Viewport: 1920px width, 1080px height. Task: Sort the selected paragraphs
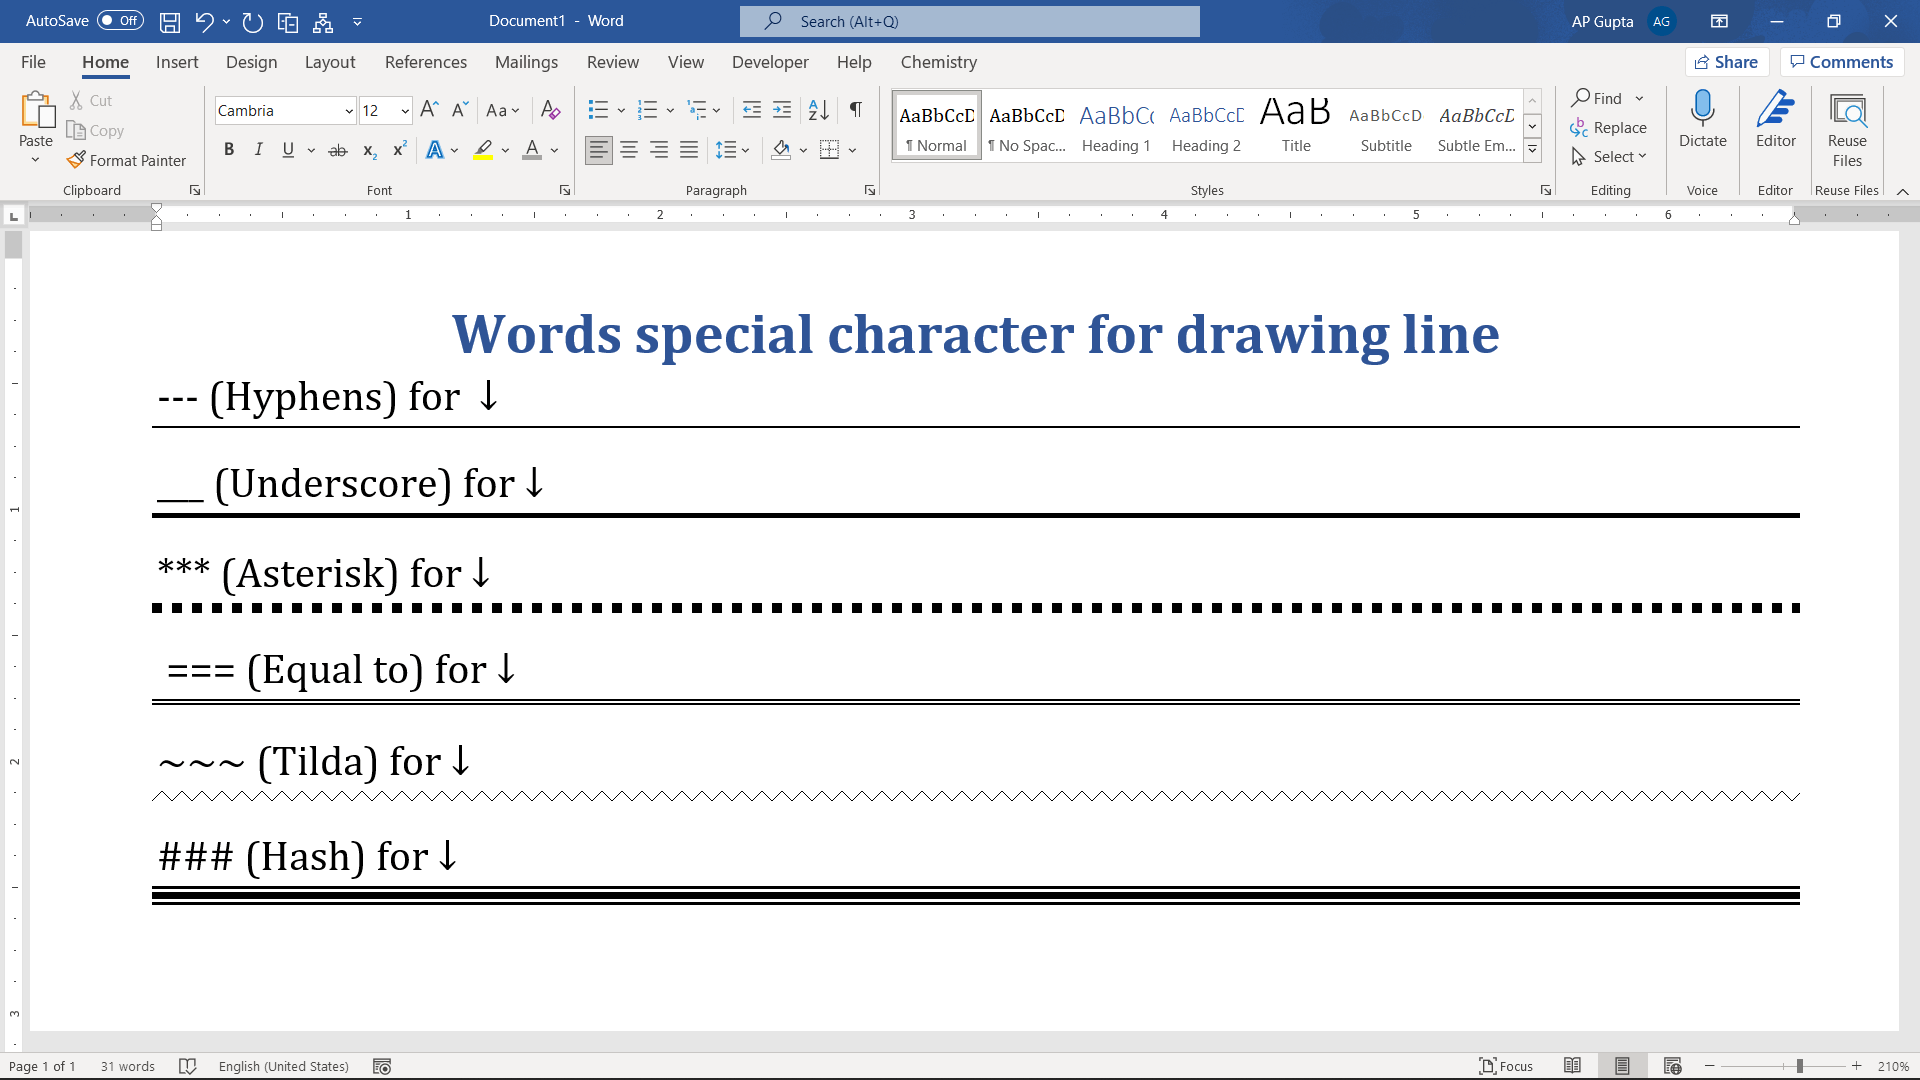pos(818,110)
